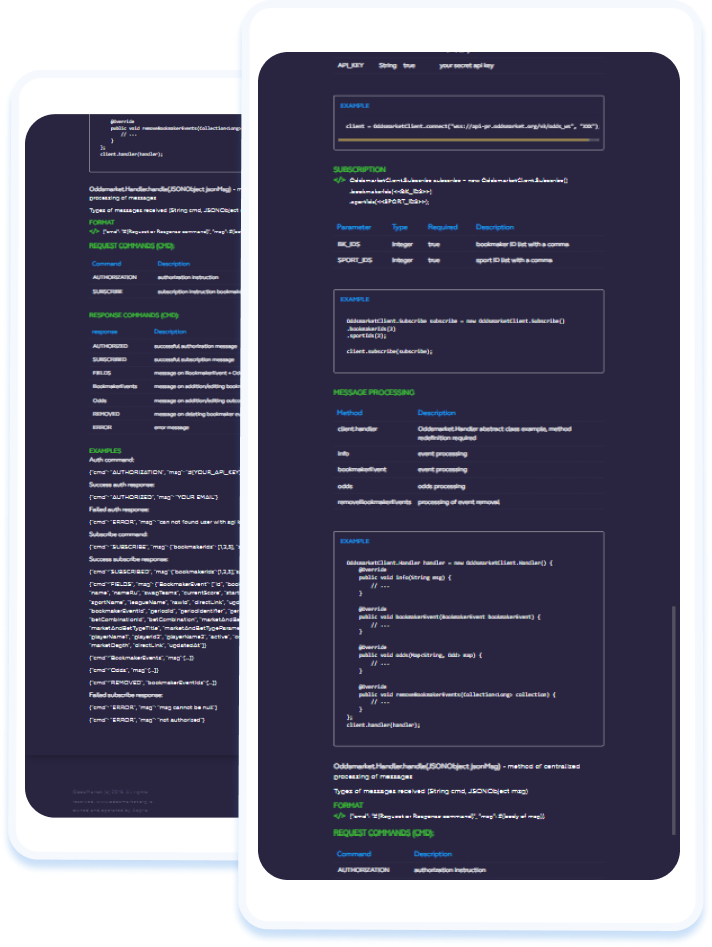Image resolution: width=712 pixels, height=947 pixels.
Task: Click the client.handler(handler); line in front tablet
Action: coord(383,725)
